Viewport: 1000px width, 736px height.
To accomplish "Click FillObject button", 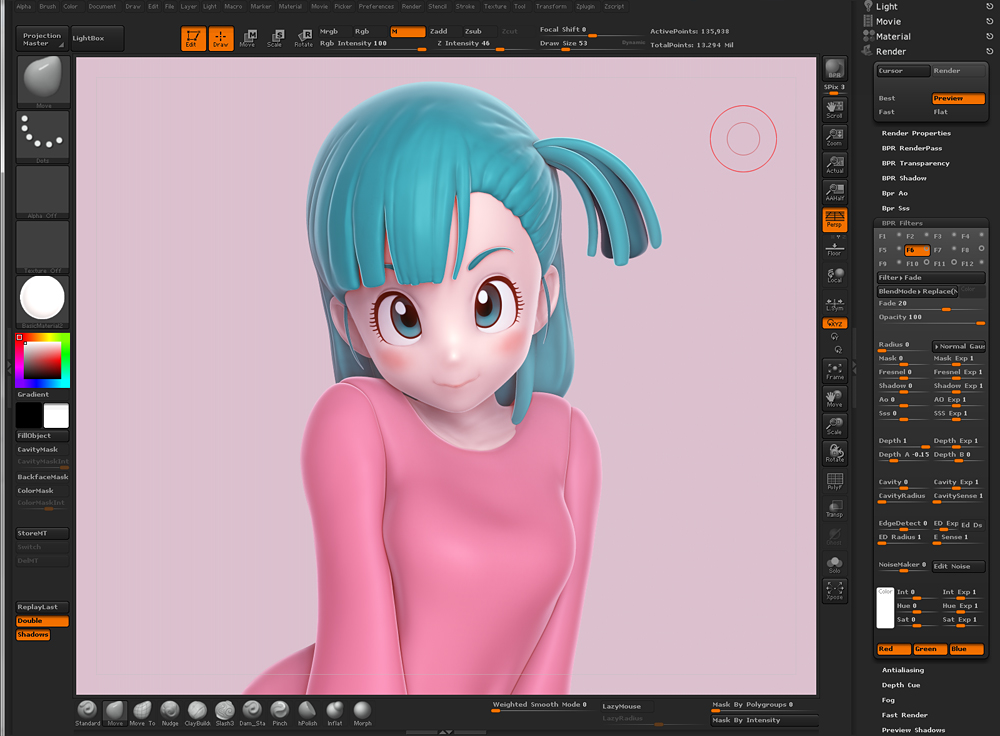I will click(x=42, y=436).
